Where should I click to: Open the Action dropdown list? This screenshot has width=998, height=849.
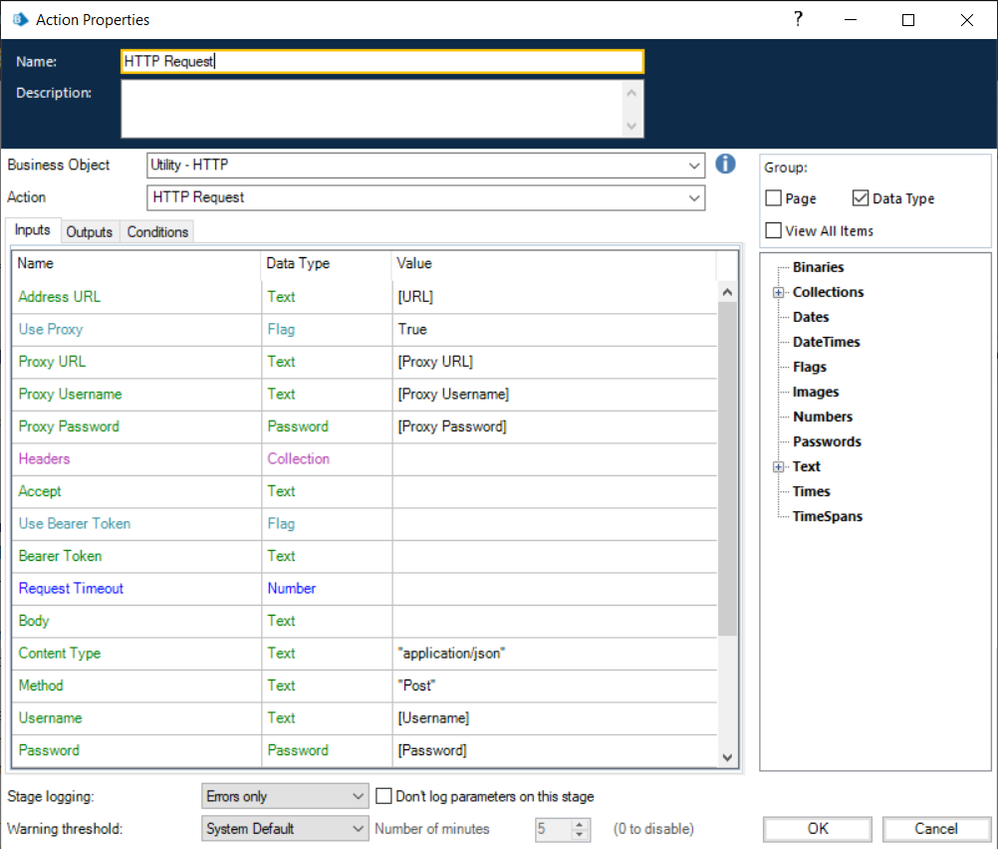click(x=695, y=198)
